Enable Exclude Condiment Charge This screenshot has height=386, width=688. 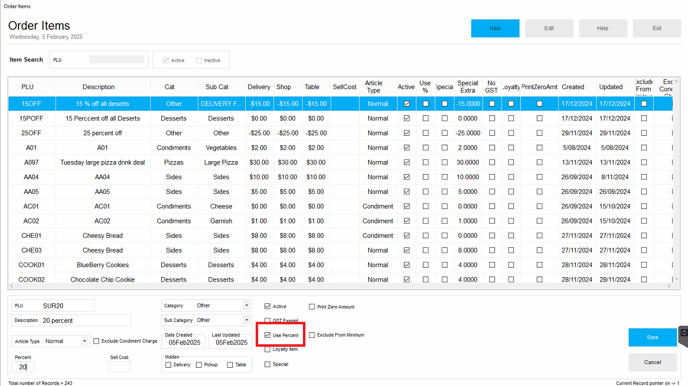click(x=96, y=341)
